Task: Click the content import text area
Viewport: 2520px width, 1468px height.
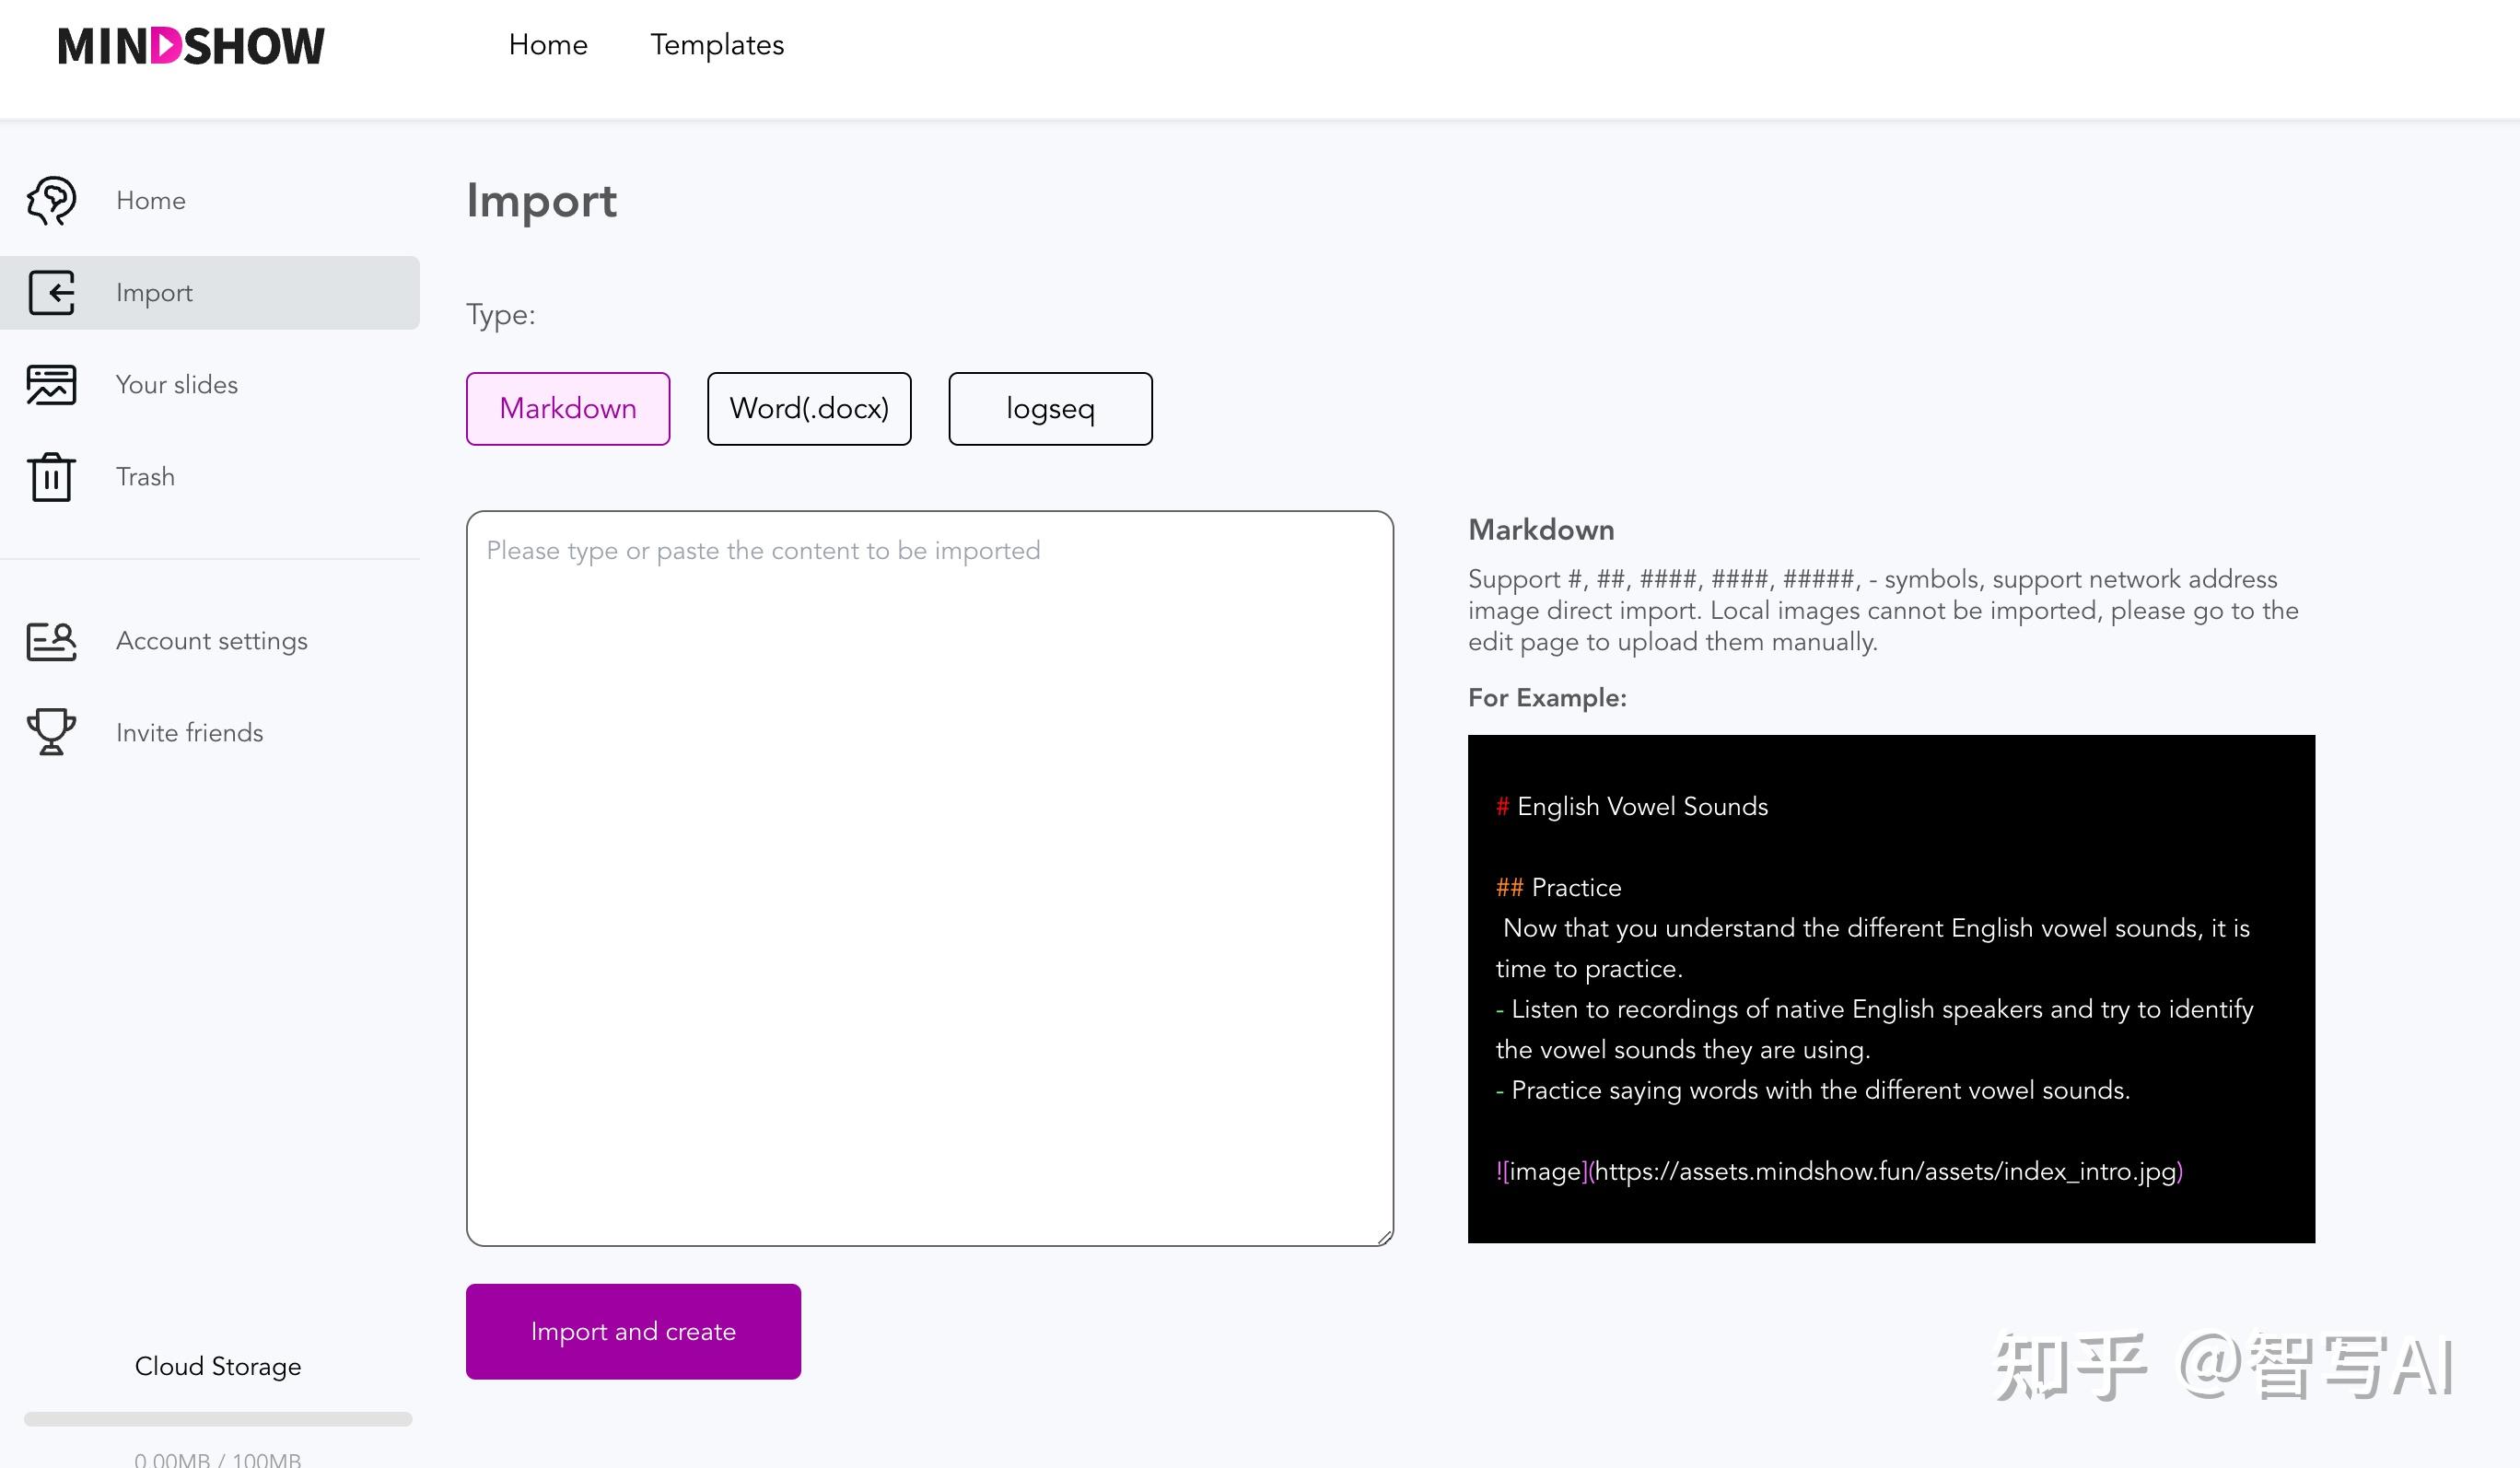Action: tap(930, 878)
